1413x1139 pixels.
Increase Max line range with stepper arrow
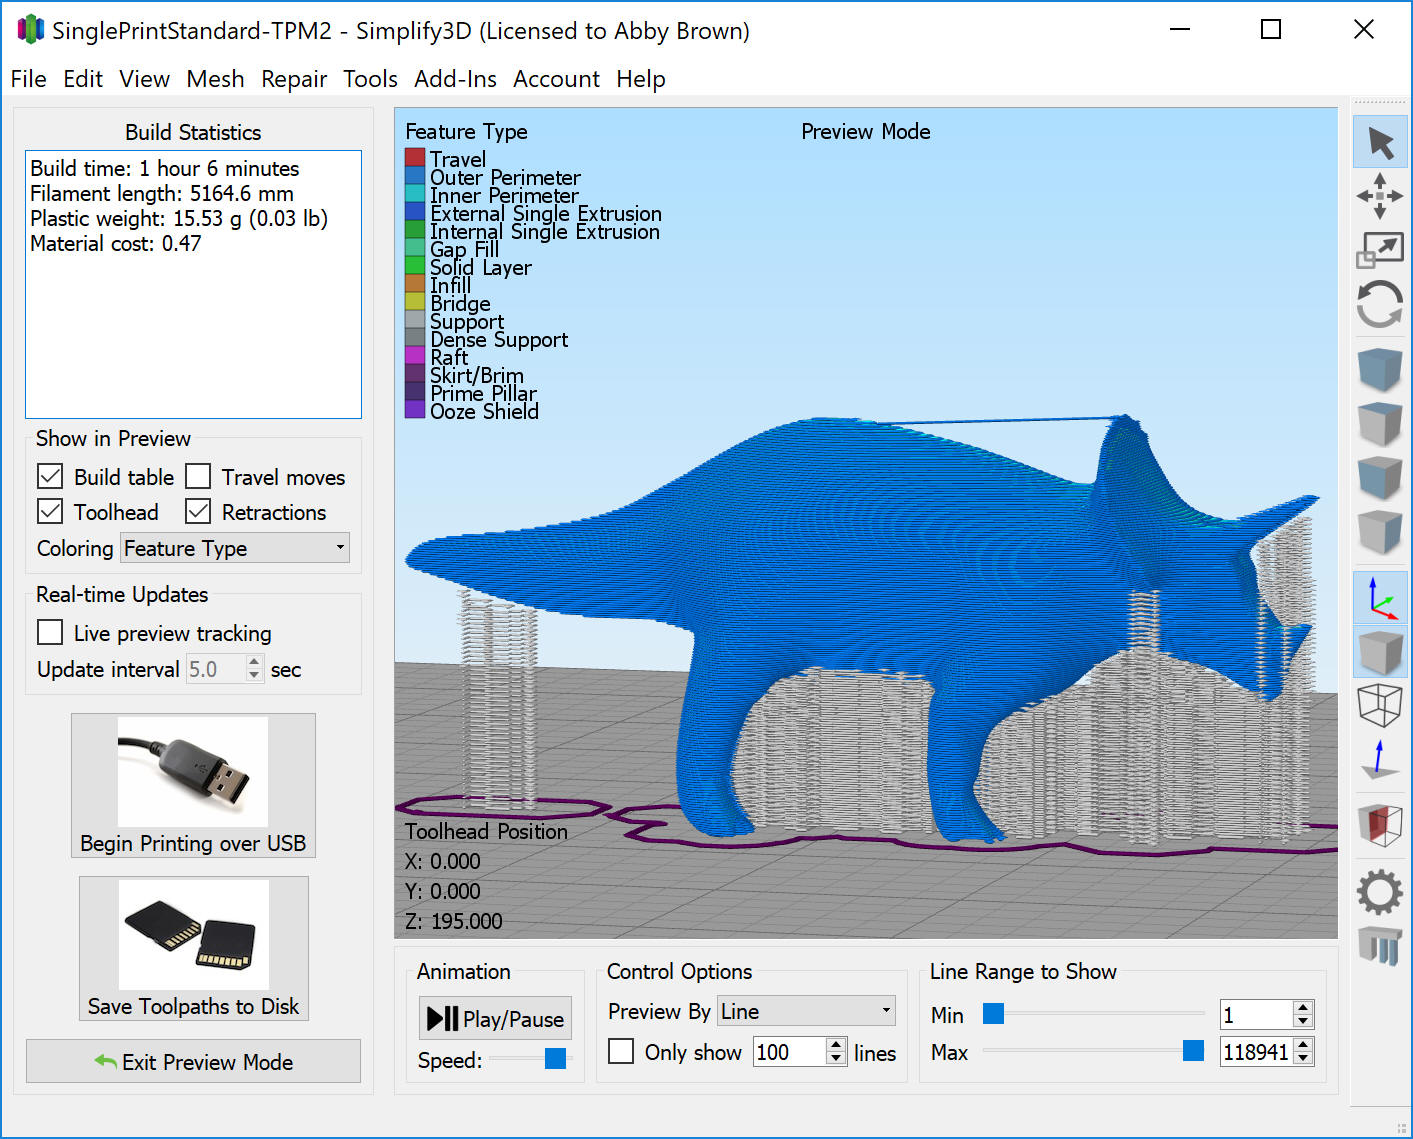point(1303,1046)
